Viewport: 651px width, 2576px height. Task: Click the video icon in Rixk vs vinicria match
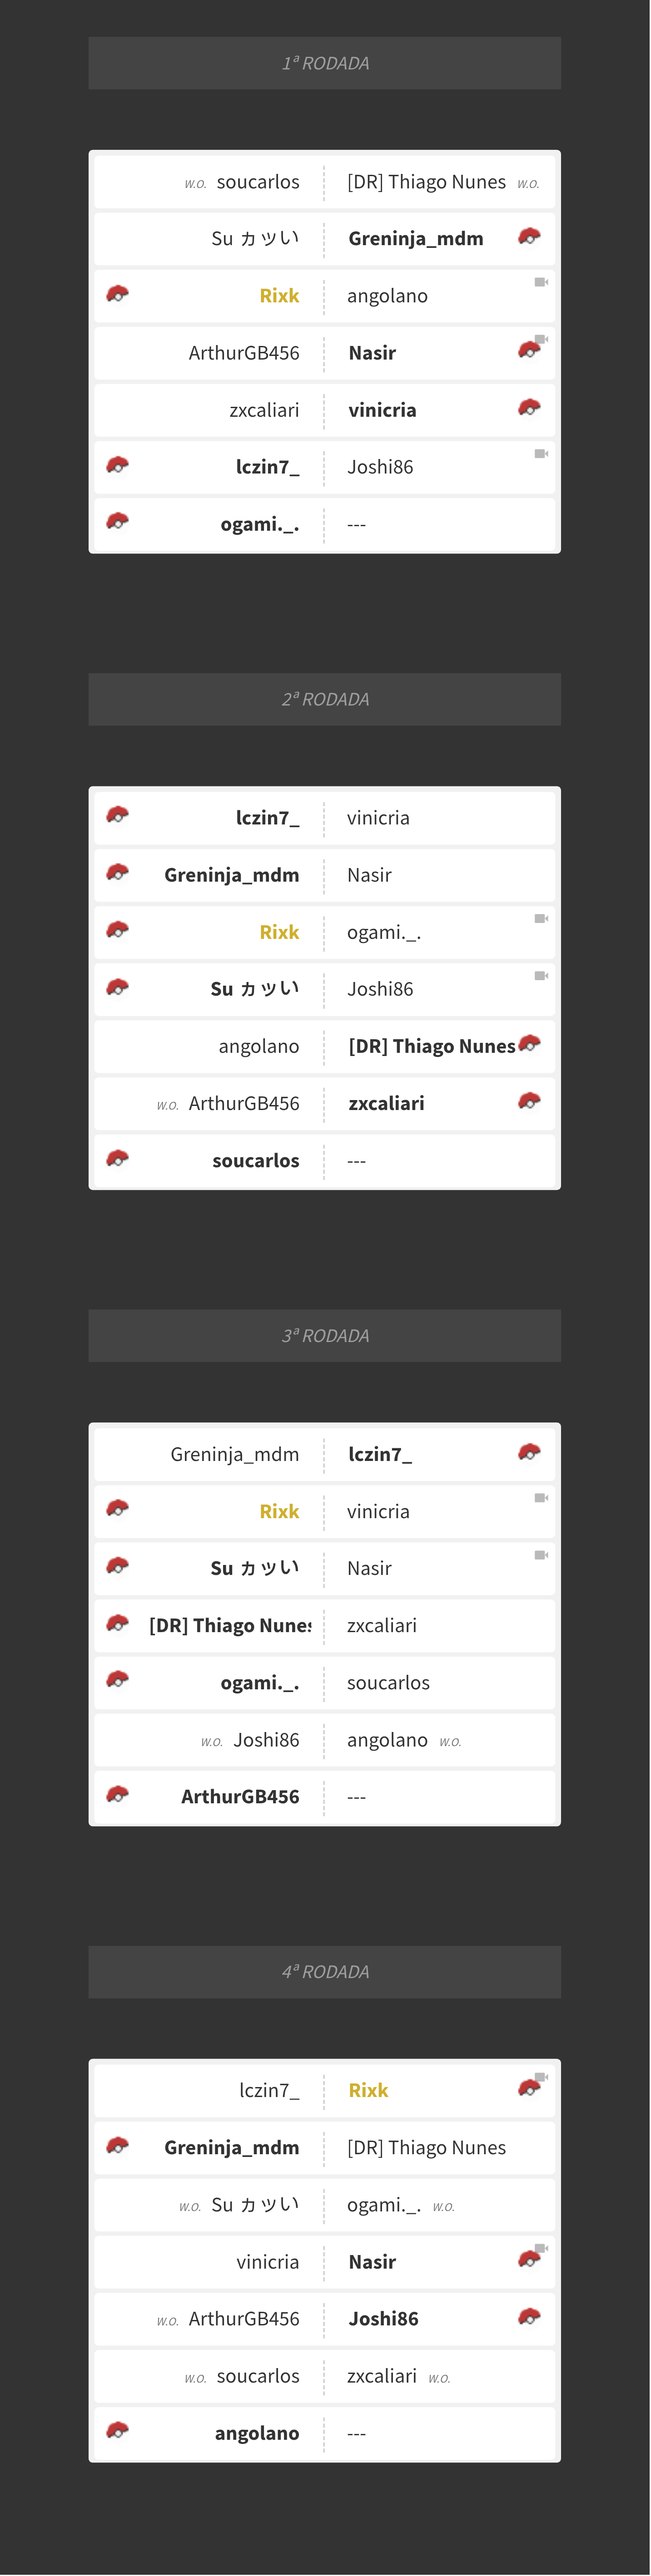point(541,1498)
